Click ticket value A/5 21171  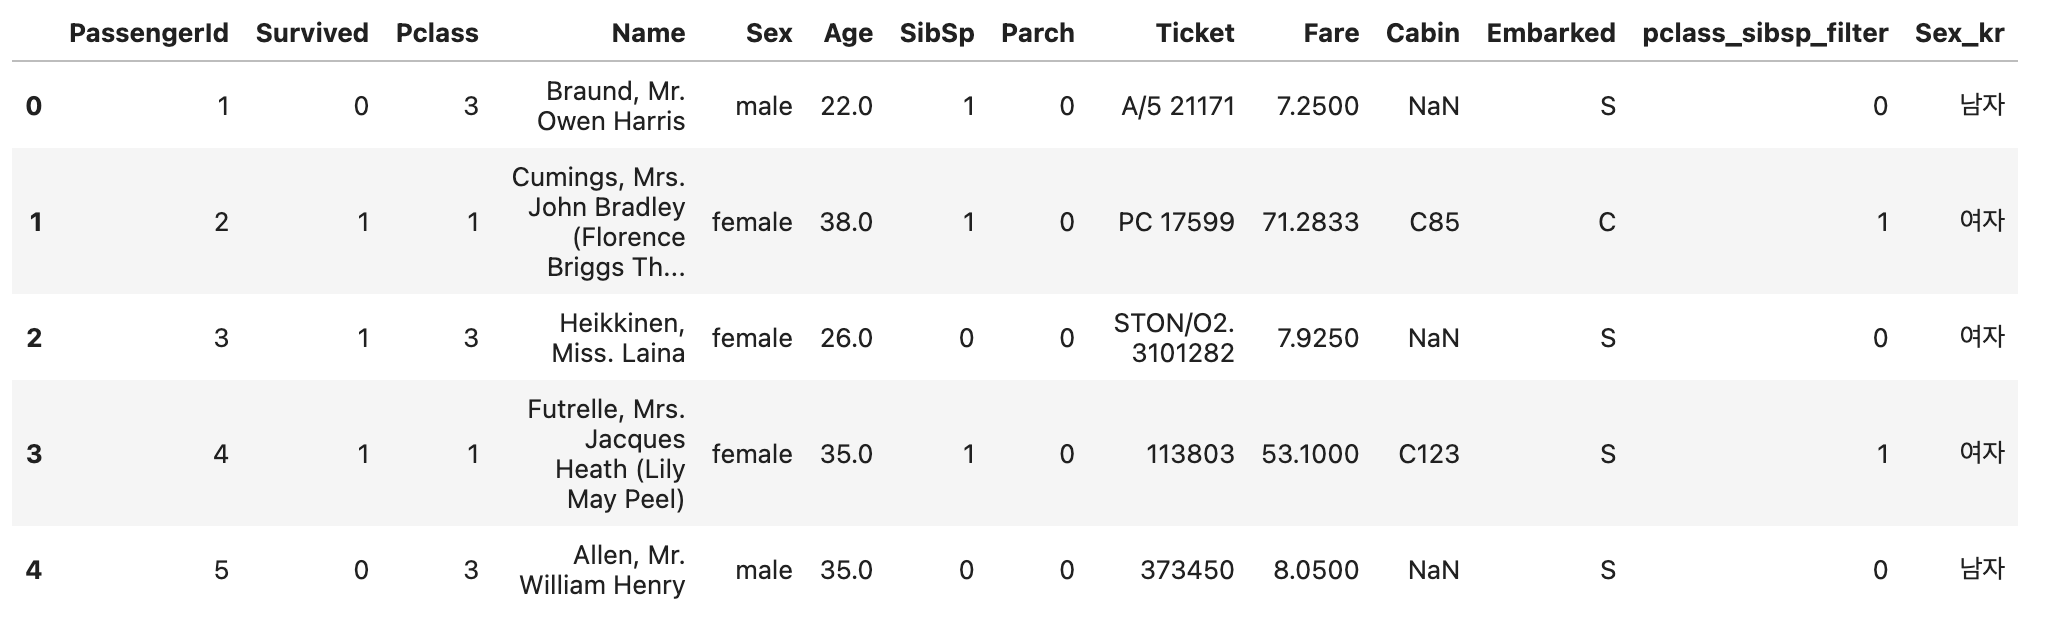[x=1178, y=106]
